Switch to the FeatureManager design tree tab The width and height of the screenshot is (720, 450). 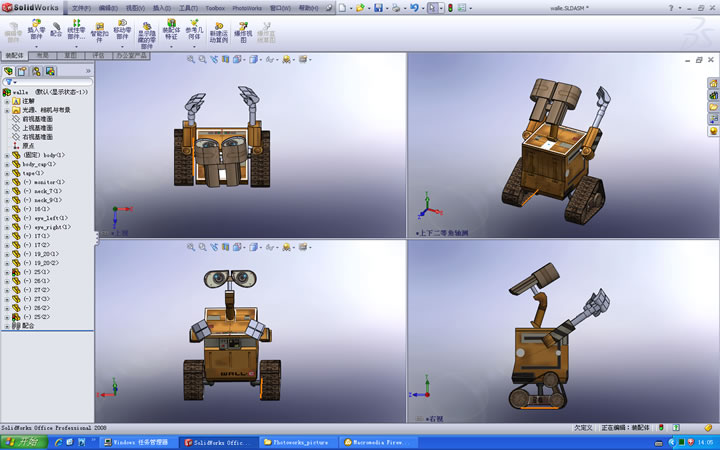[x=8, y=71]
